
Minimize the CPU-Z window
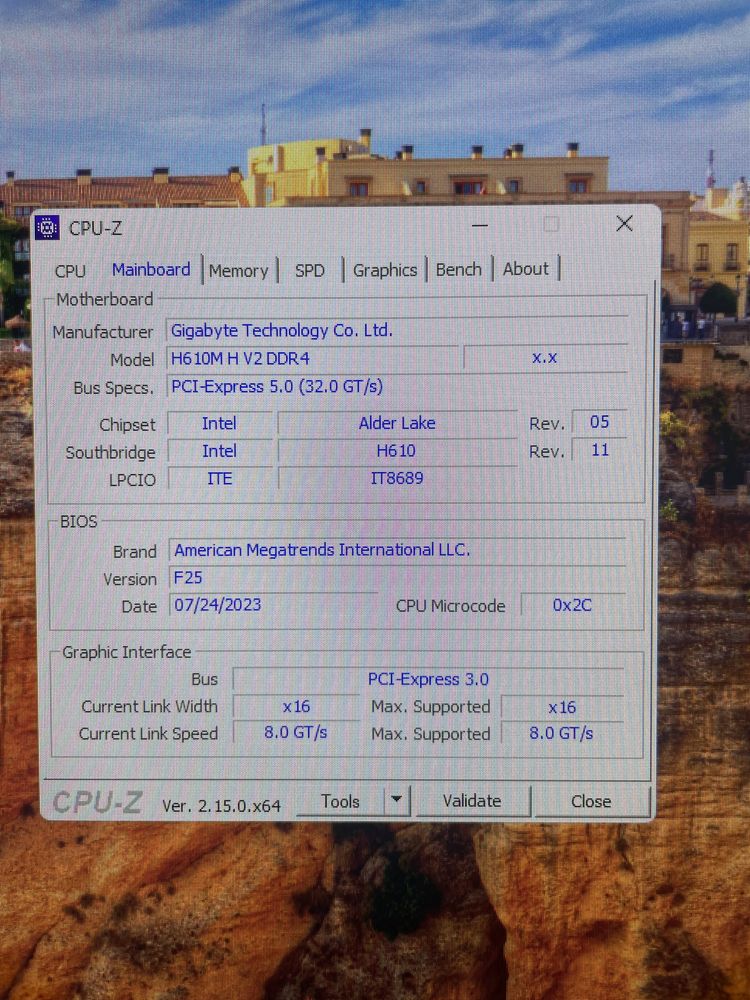[480, 225]
